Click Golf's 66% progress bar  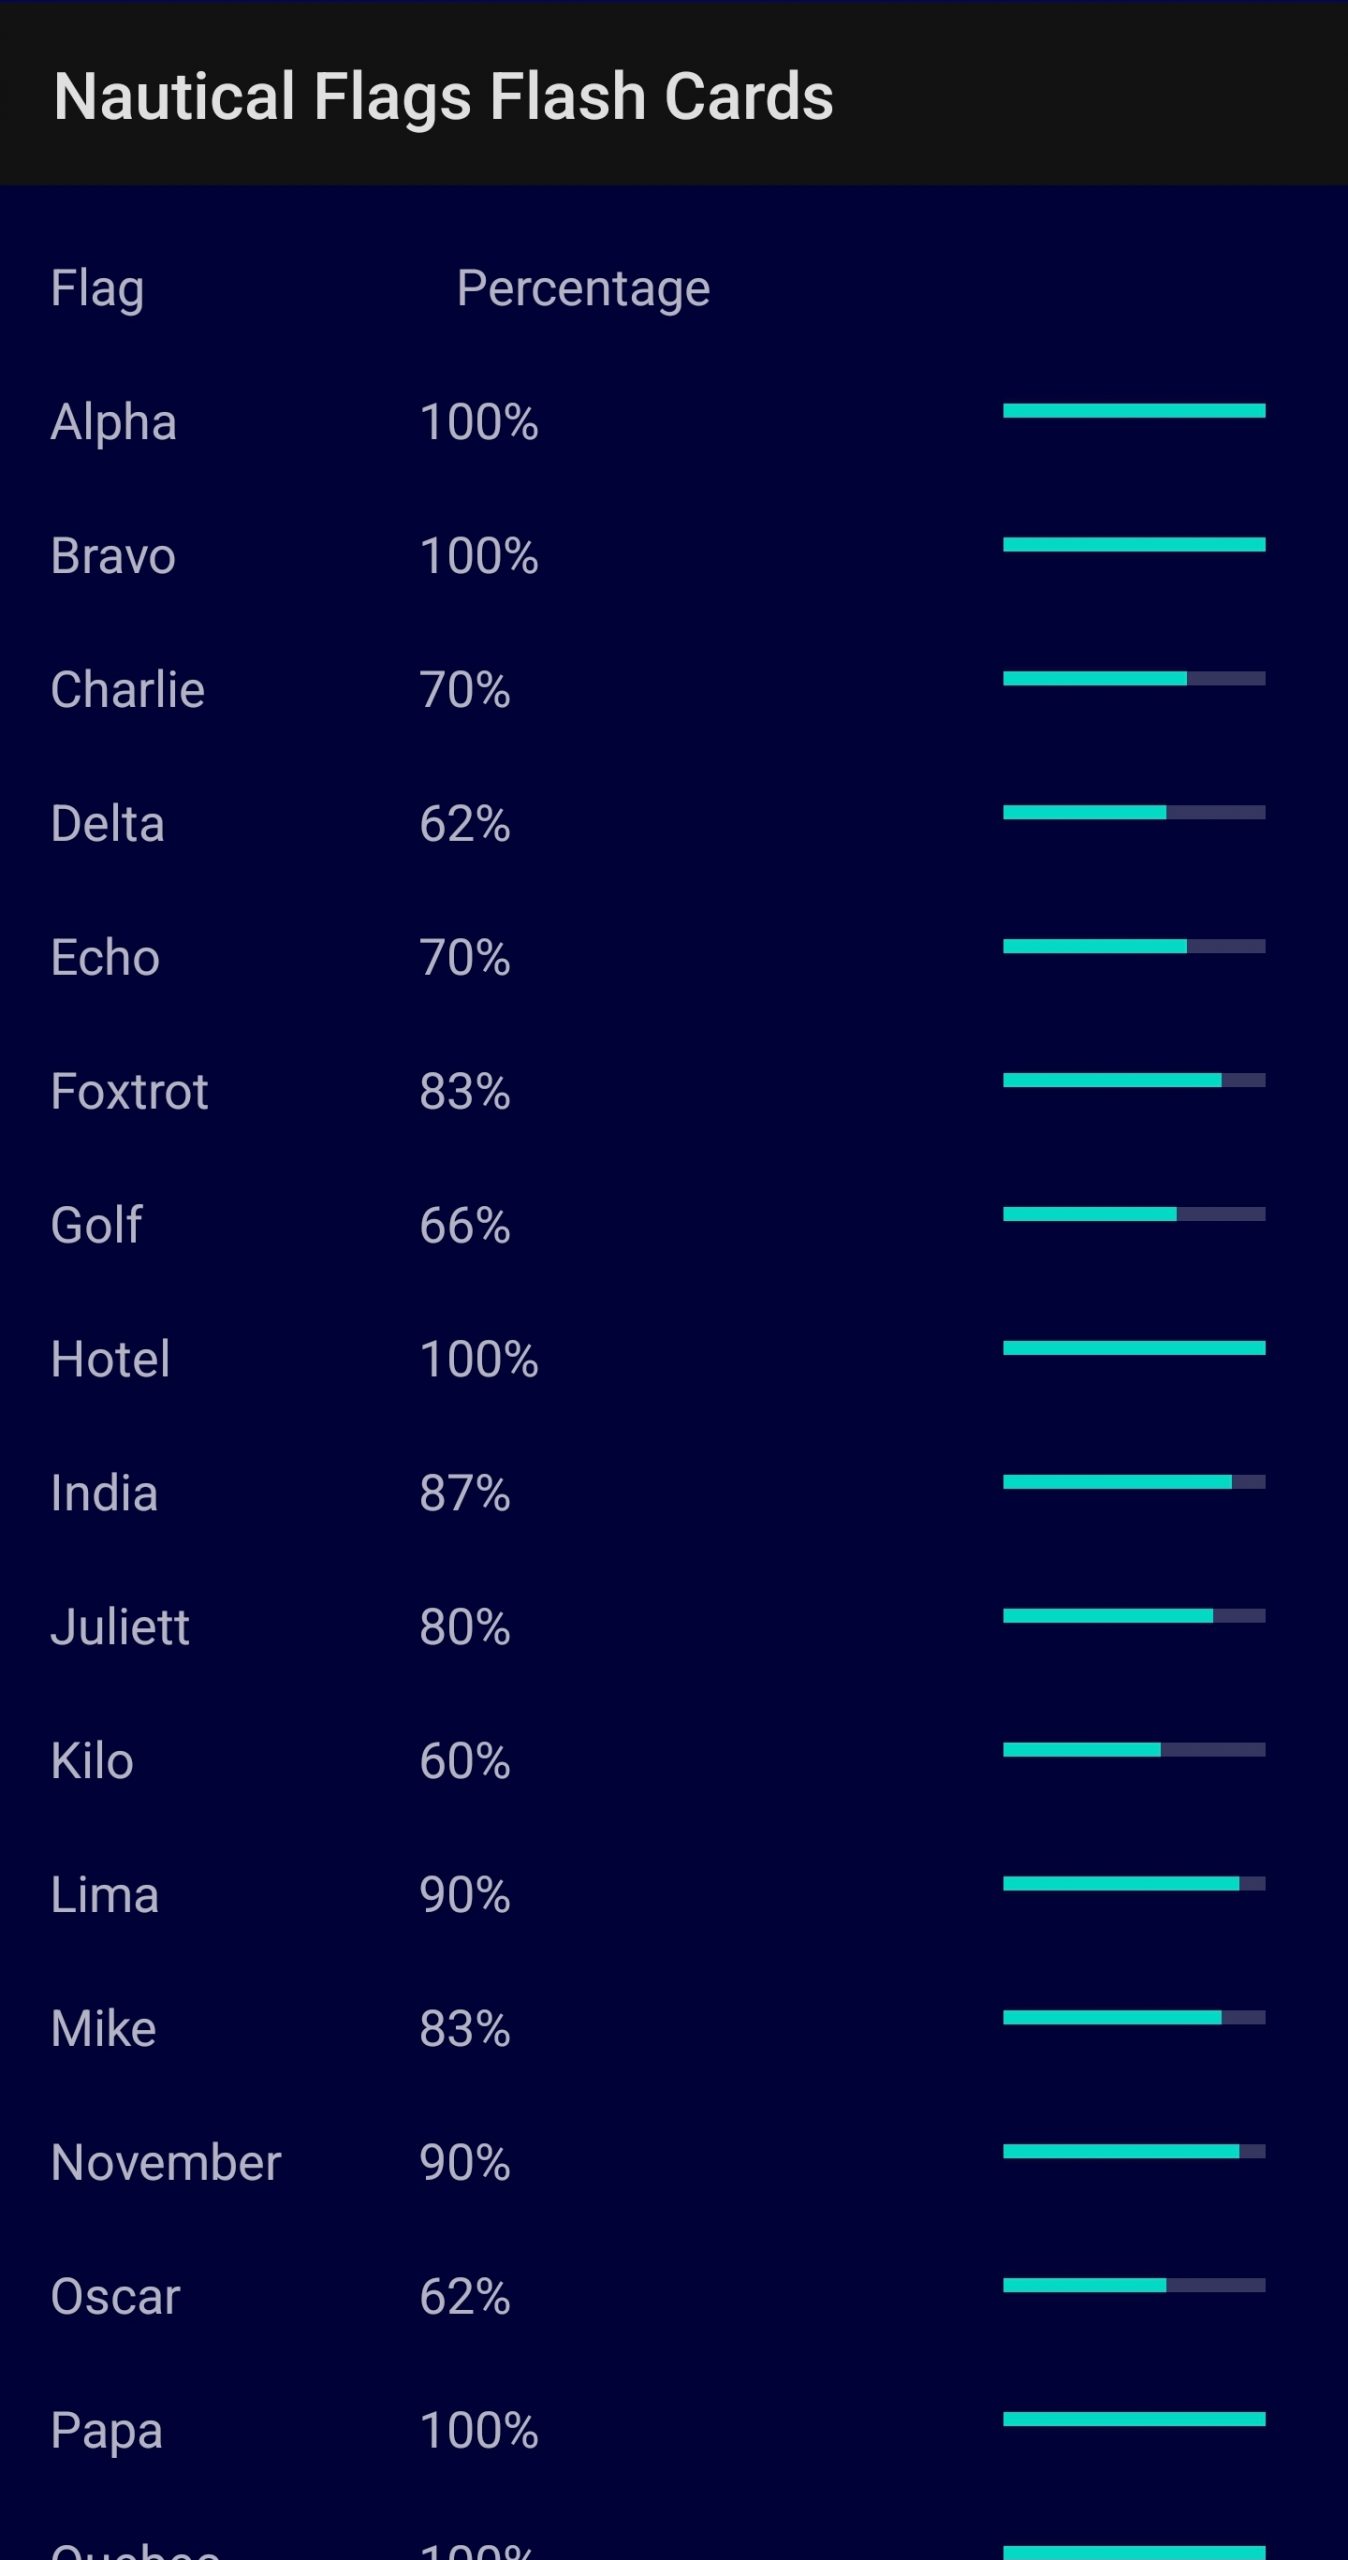tap(1134, 1214)
